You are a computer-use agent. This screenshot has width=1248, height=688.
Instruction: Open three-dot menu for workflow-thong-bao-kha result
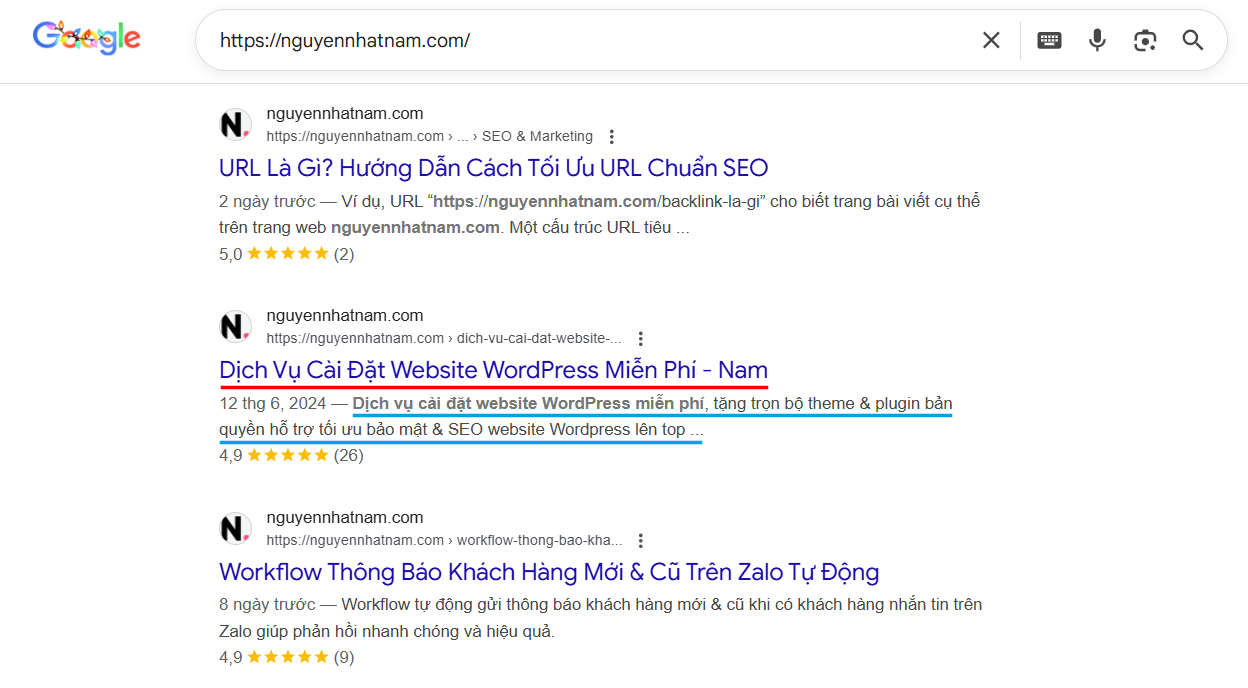(641, 541)
